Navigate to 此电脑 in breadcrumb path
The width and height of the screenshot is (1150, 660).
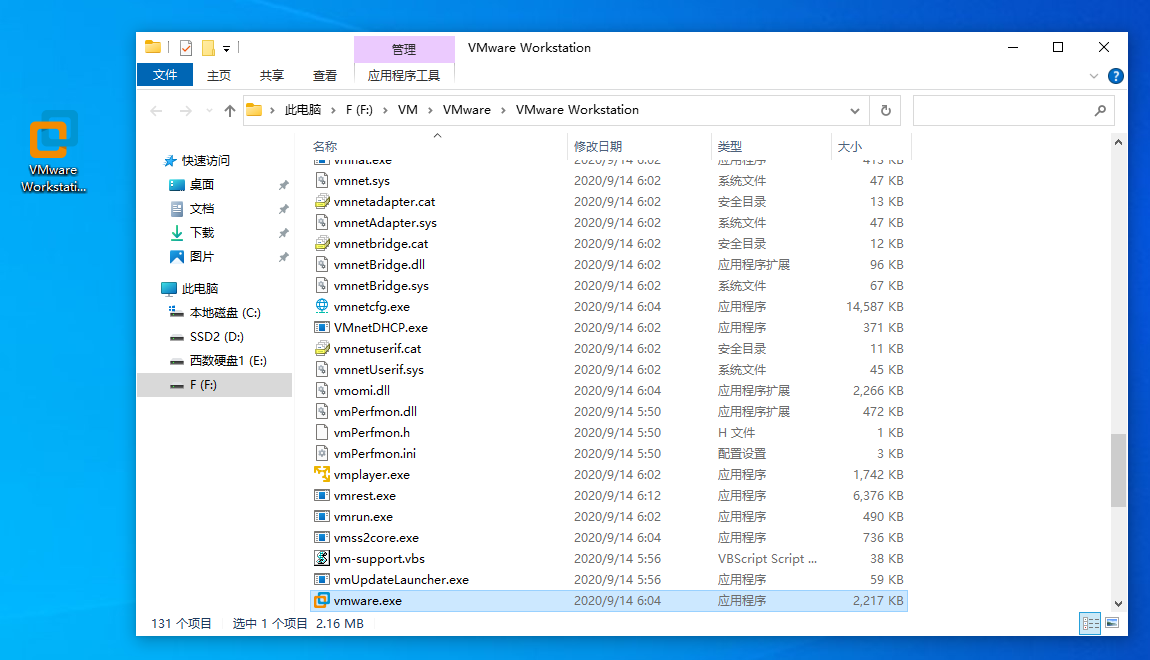(303, 110)
